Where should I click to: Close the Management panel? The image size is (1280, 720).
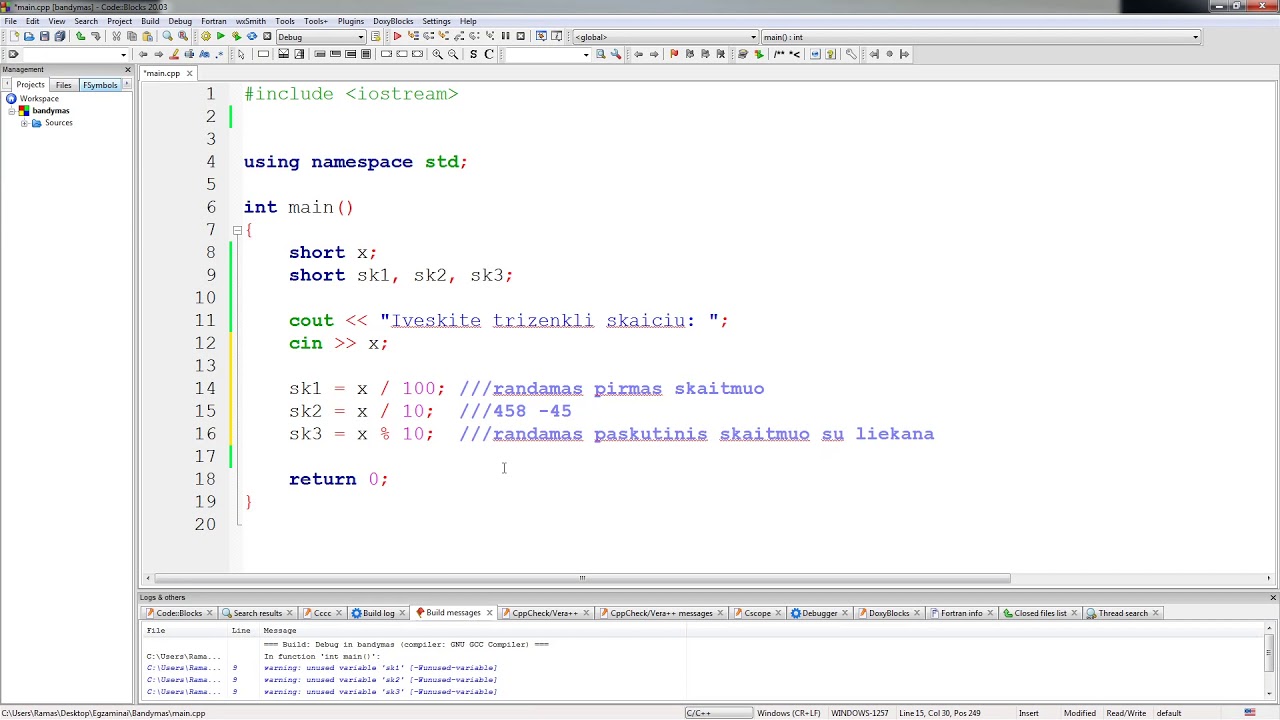point(127,69)
